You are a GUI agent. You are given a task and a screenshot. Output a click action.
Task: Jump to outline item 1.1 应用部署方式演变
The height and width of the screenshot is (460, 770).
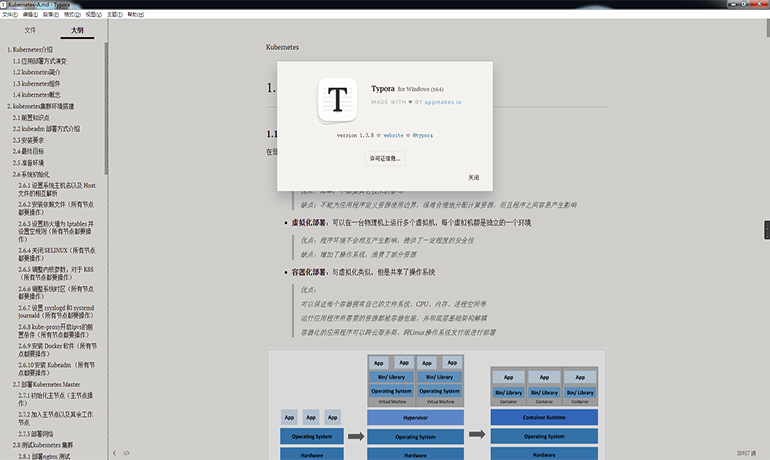click(x=39, y=61)
